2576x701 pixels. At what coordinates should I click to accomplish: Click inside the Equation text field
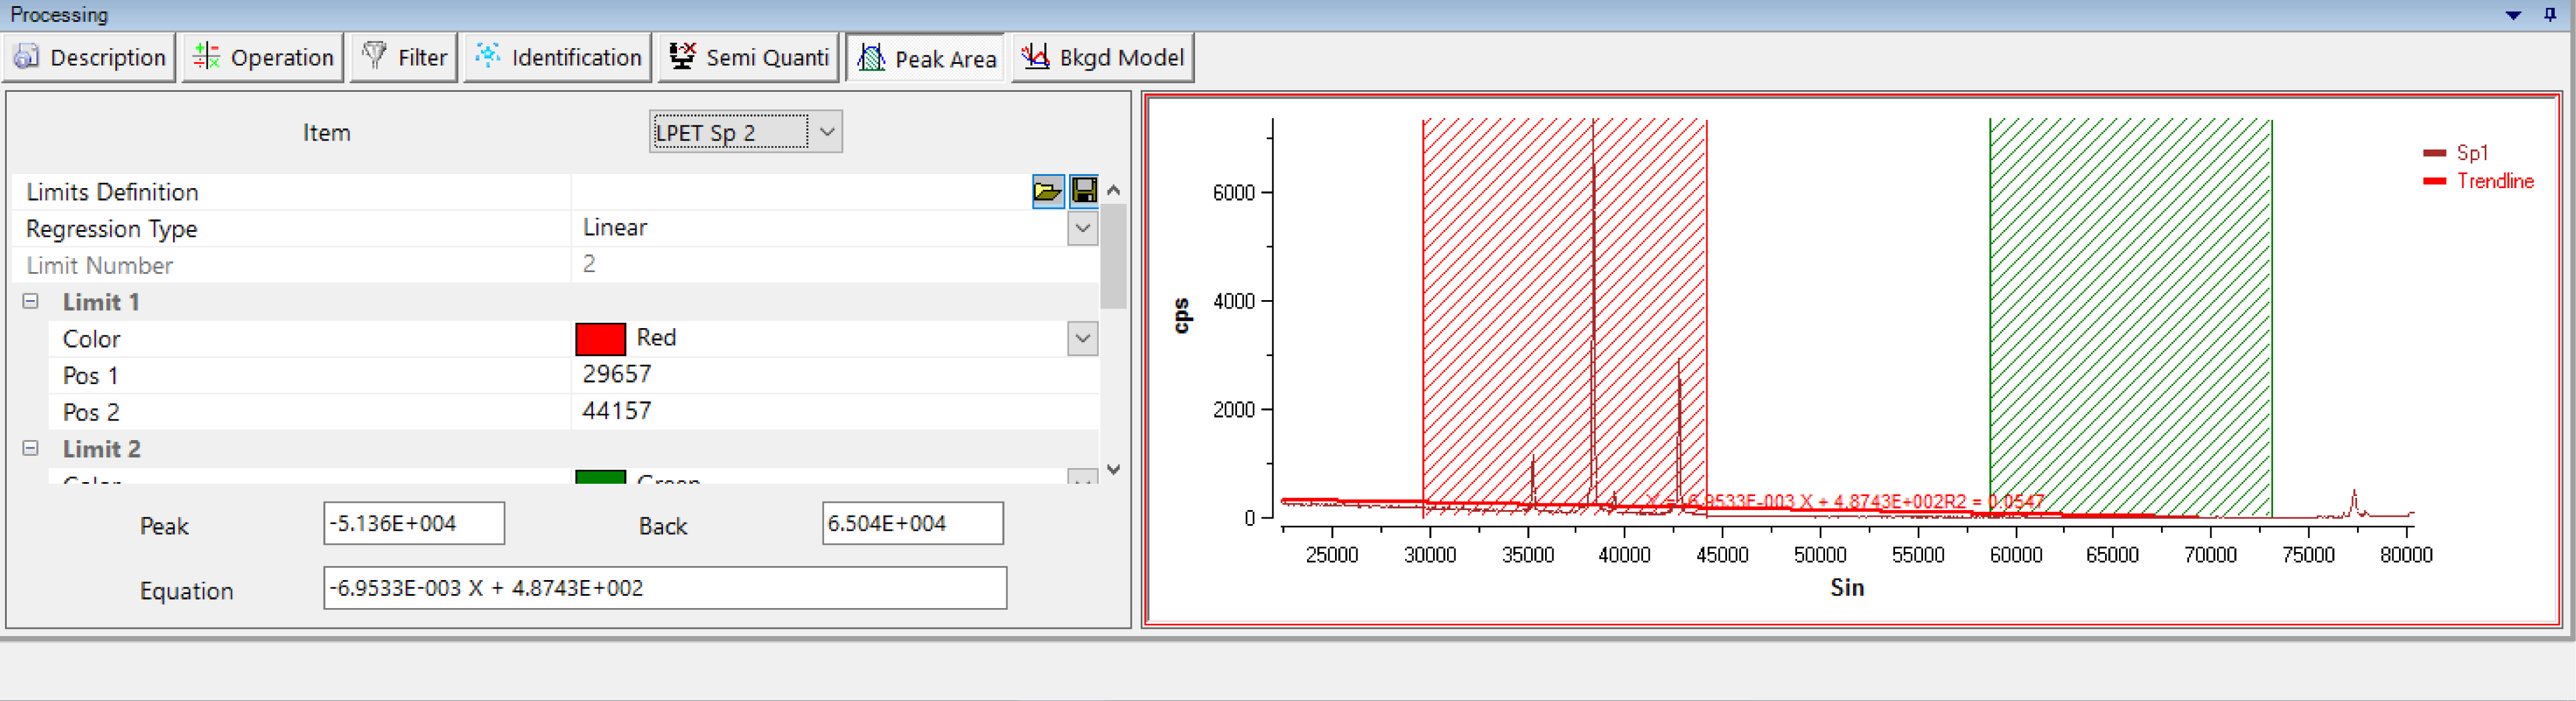[664, 588]
